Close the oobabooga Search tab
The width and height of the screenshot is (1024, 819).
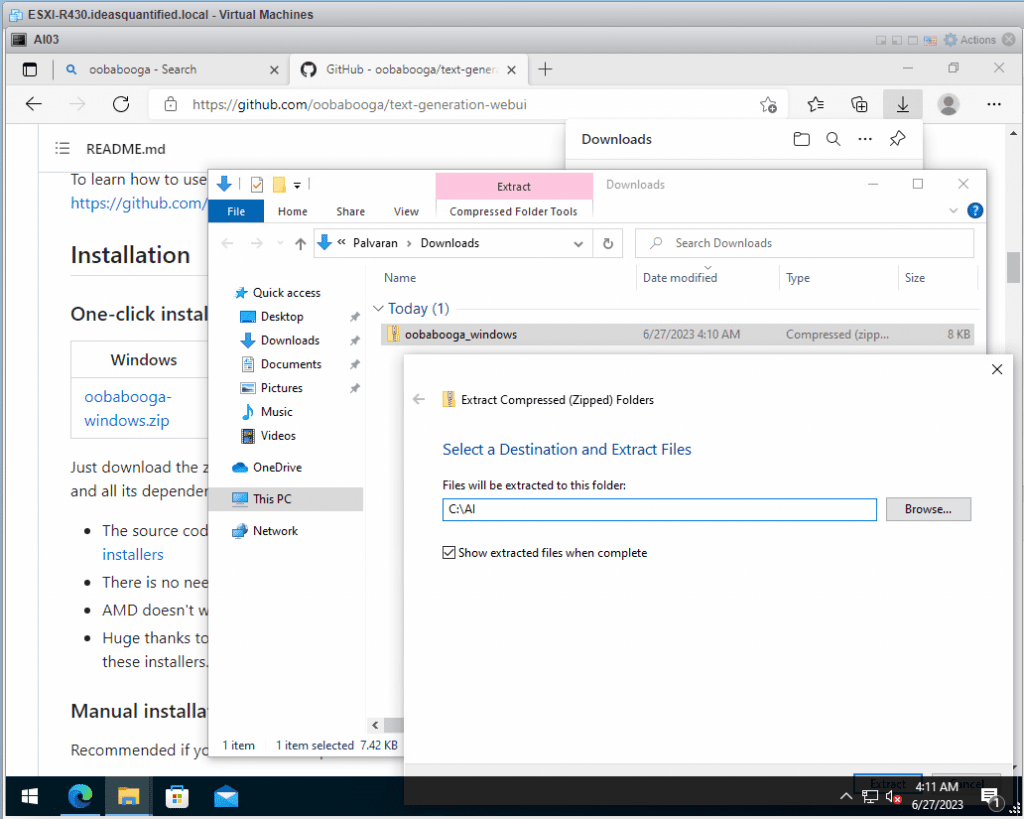click(274, 70)
